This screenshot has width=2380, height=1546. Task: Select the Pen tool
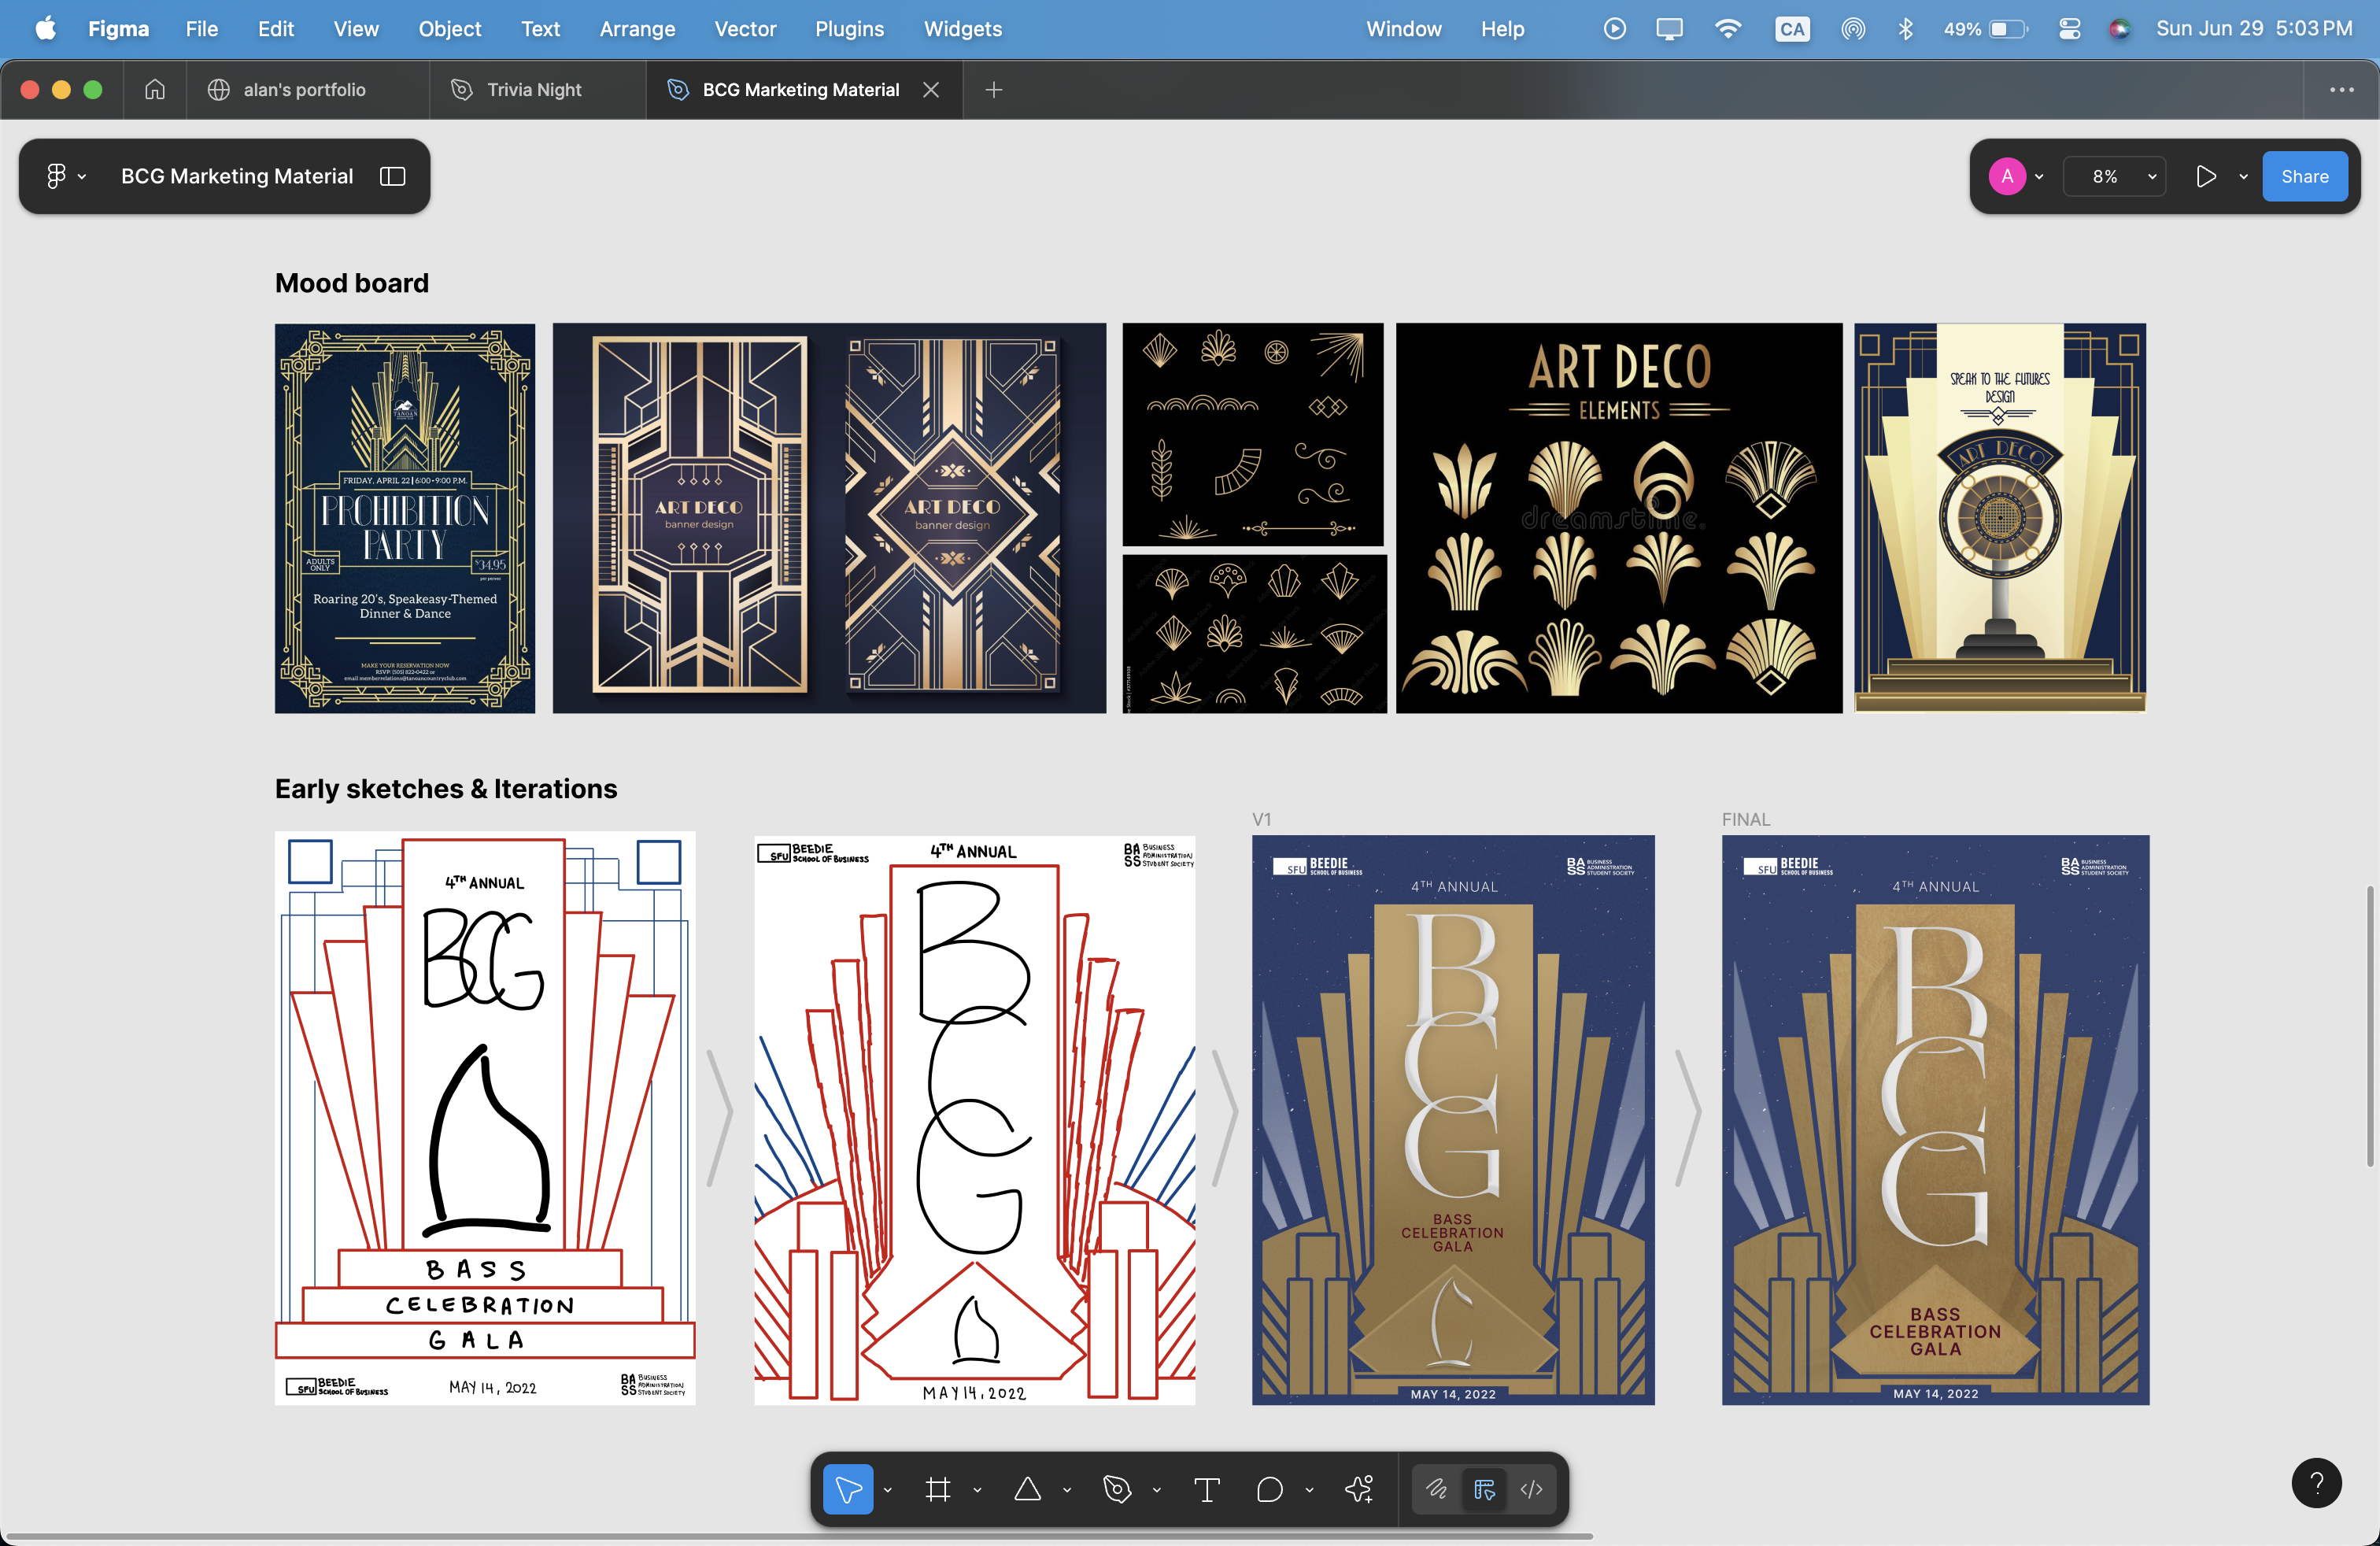coord(1117,1489)
